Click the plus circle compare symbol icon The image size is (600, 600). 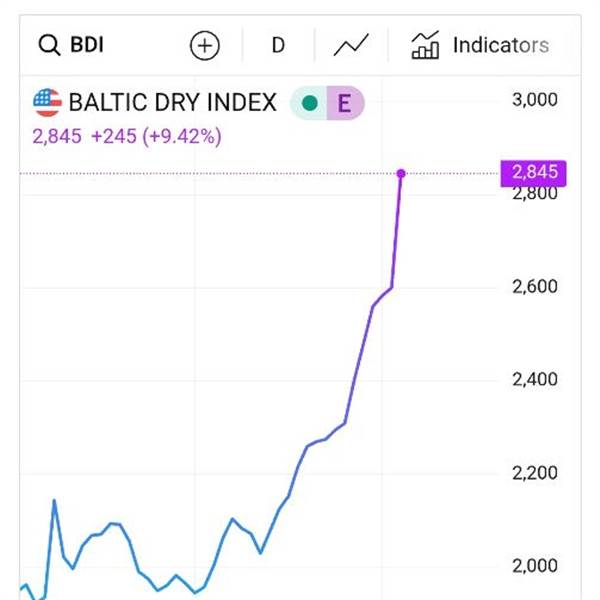click(204, 45)
